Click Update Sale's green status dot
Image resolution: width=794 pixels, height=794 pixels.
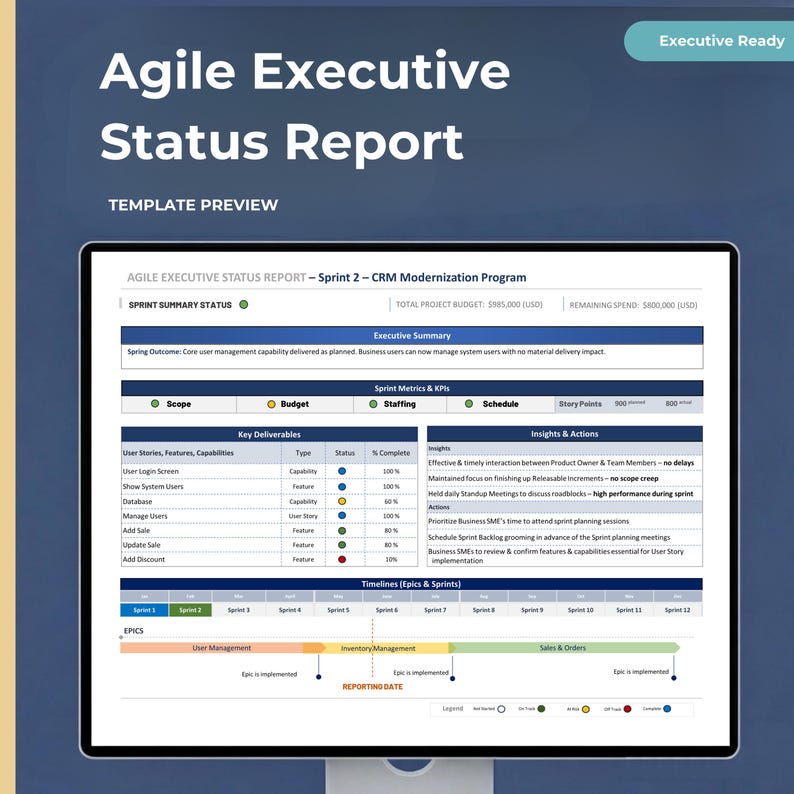tap(342, 545)
